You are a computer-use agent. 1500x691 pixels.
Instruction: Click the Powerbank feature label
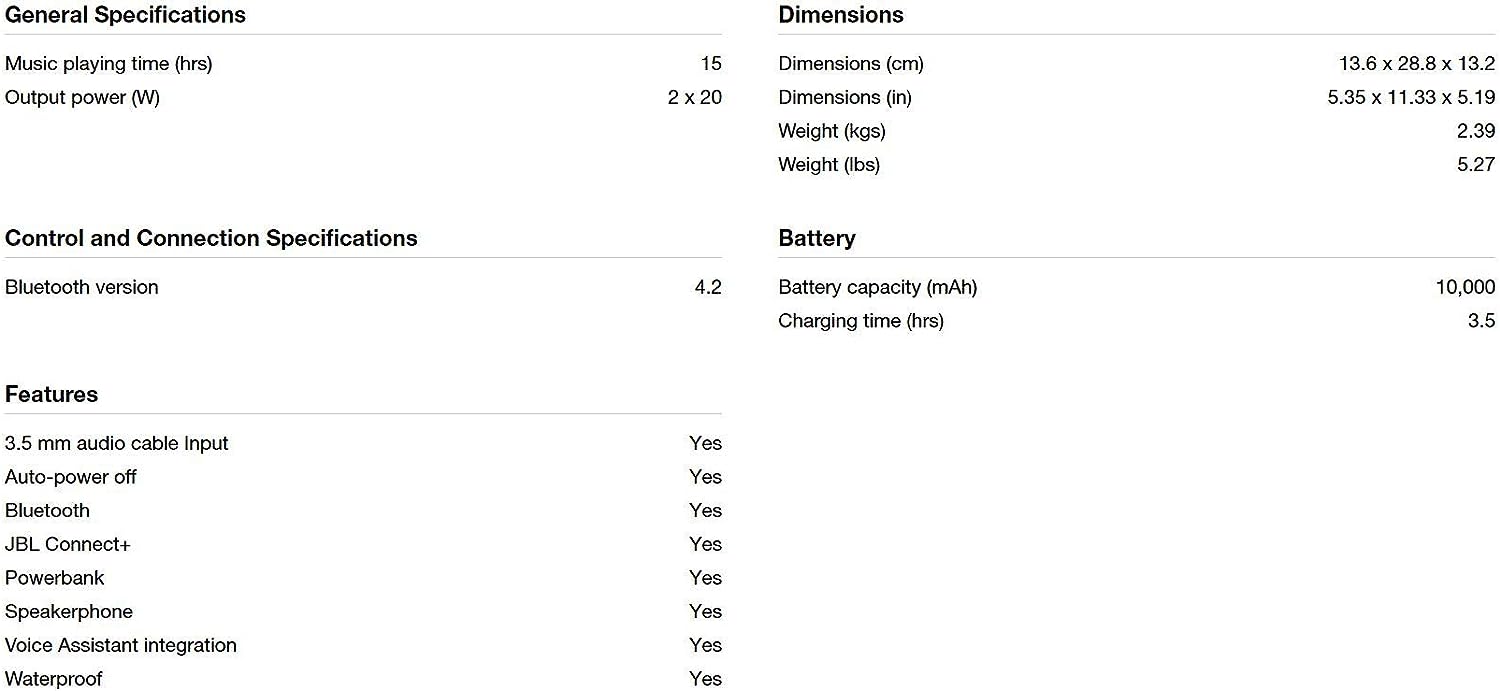(x=55, y=578)
